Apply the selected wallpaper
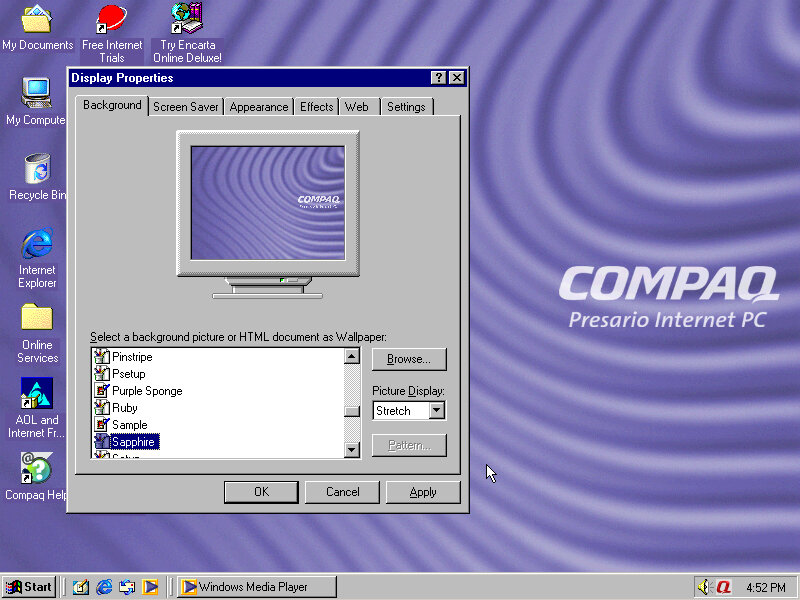 point(423,491)
